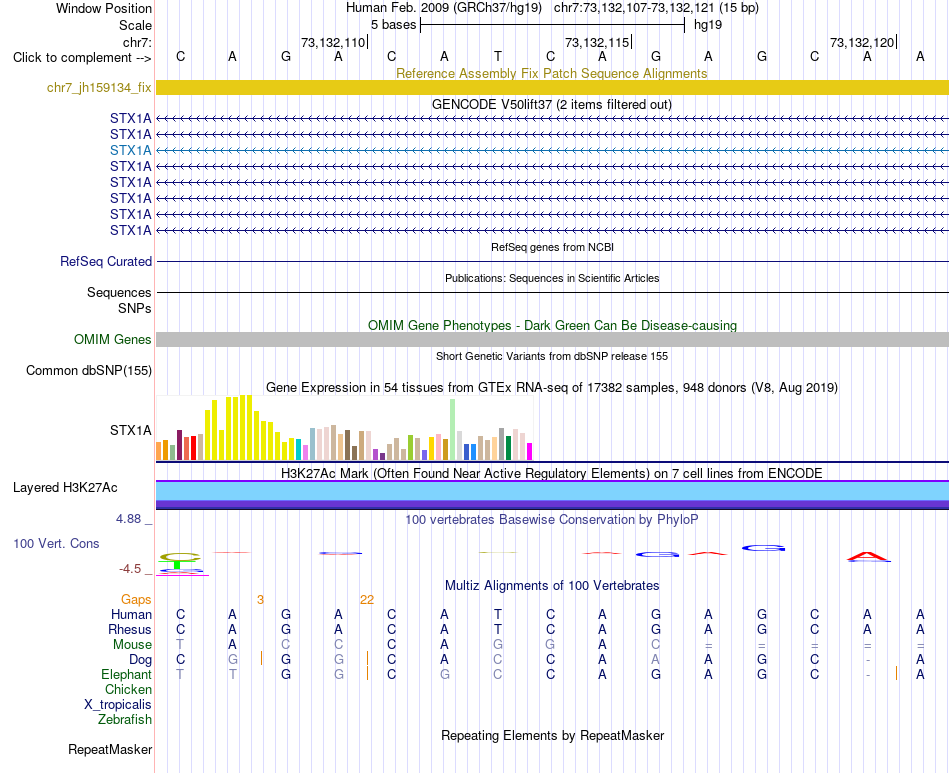950x773 pixels.
Task: Click the H3K27Ac Mark track title
Action: pyautogui.click(x=552, y=473)
